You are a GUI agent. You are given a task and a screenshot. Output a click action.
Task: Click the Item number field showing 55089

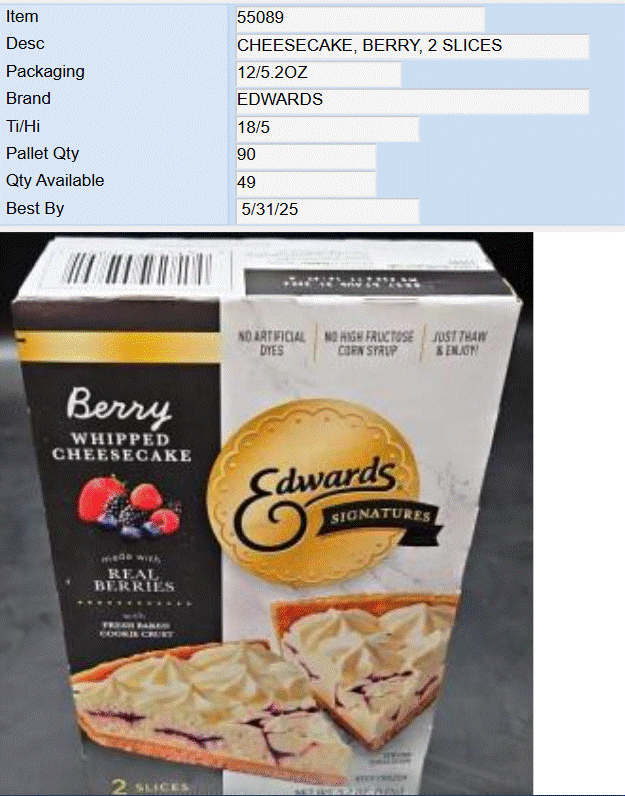[x=360, y=18]
